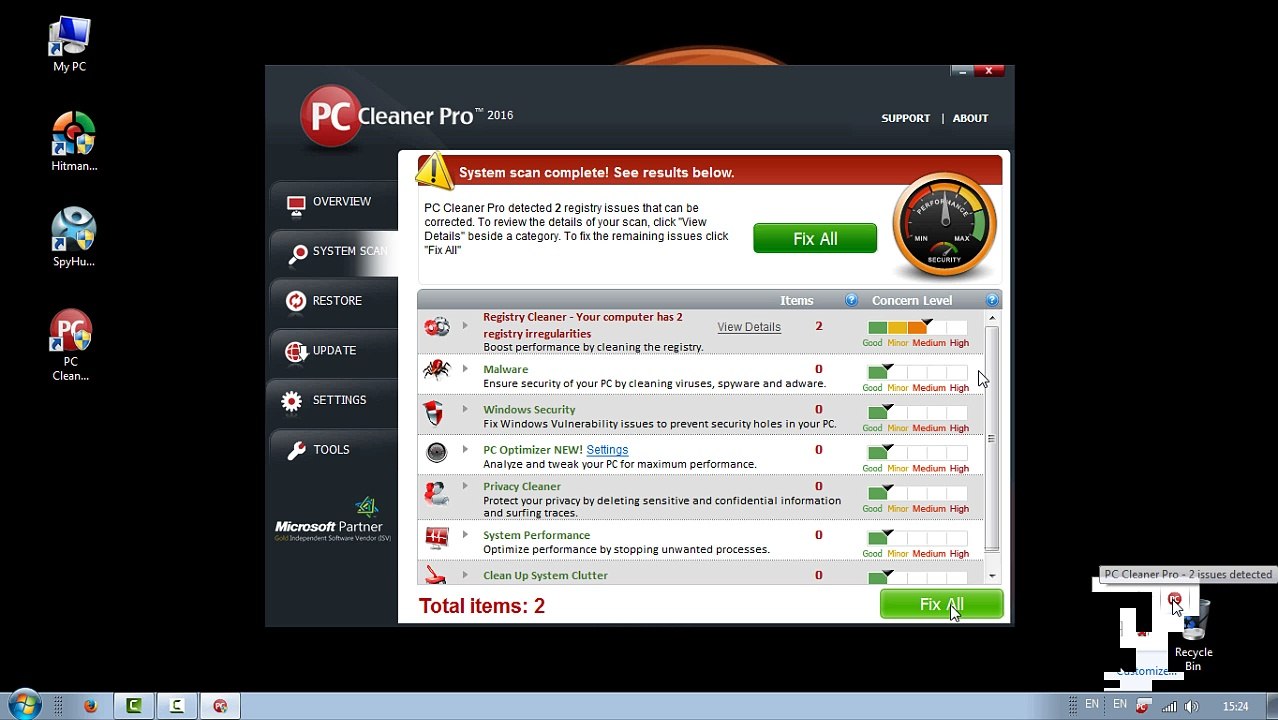The width and height of the screenshot is (1278, 720).
Task: Click the Privacy Cleaner category title
Action: coord(522,486)
